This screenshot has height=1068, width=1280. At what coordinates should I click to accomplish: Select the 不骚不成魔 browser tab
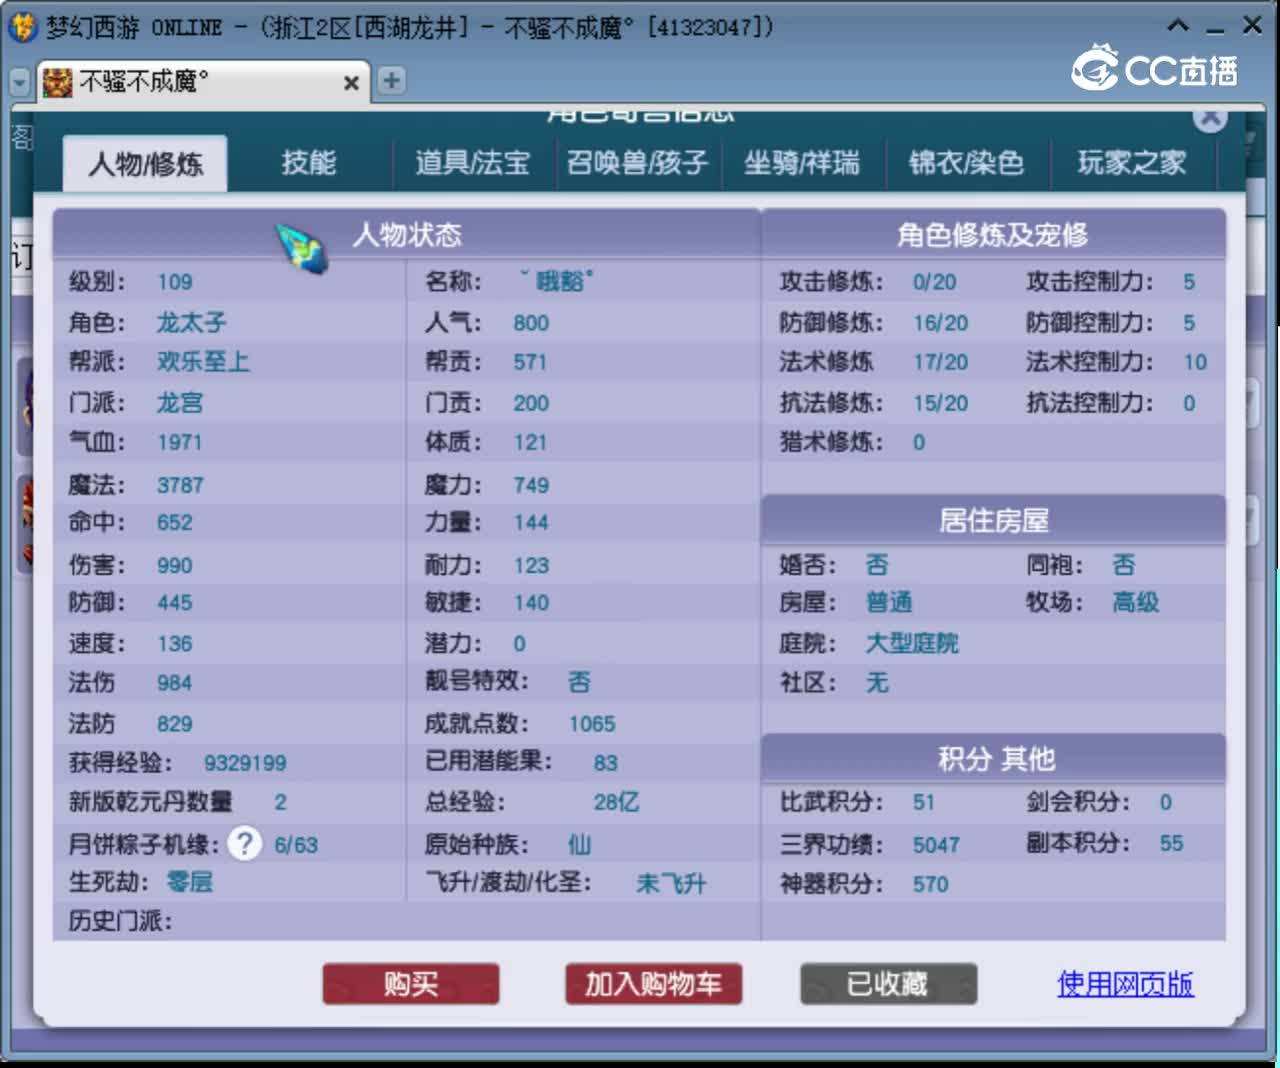tap(203, 82)
